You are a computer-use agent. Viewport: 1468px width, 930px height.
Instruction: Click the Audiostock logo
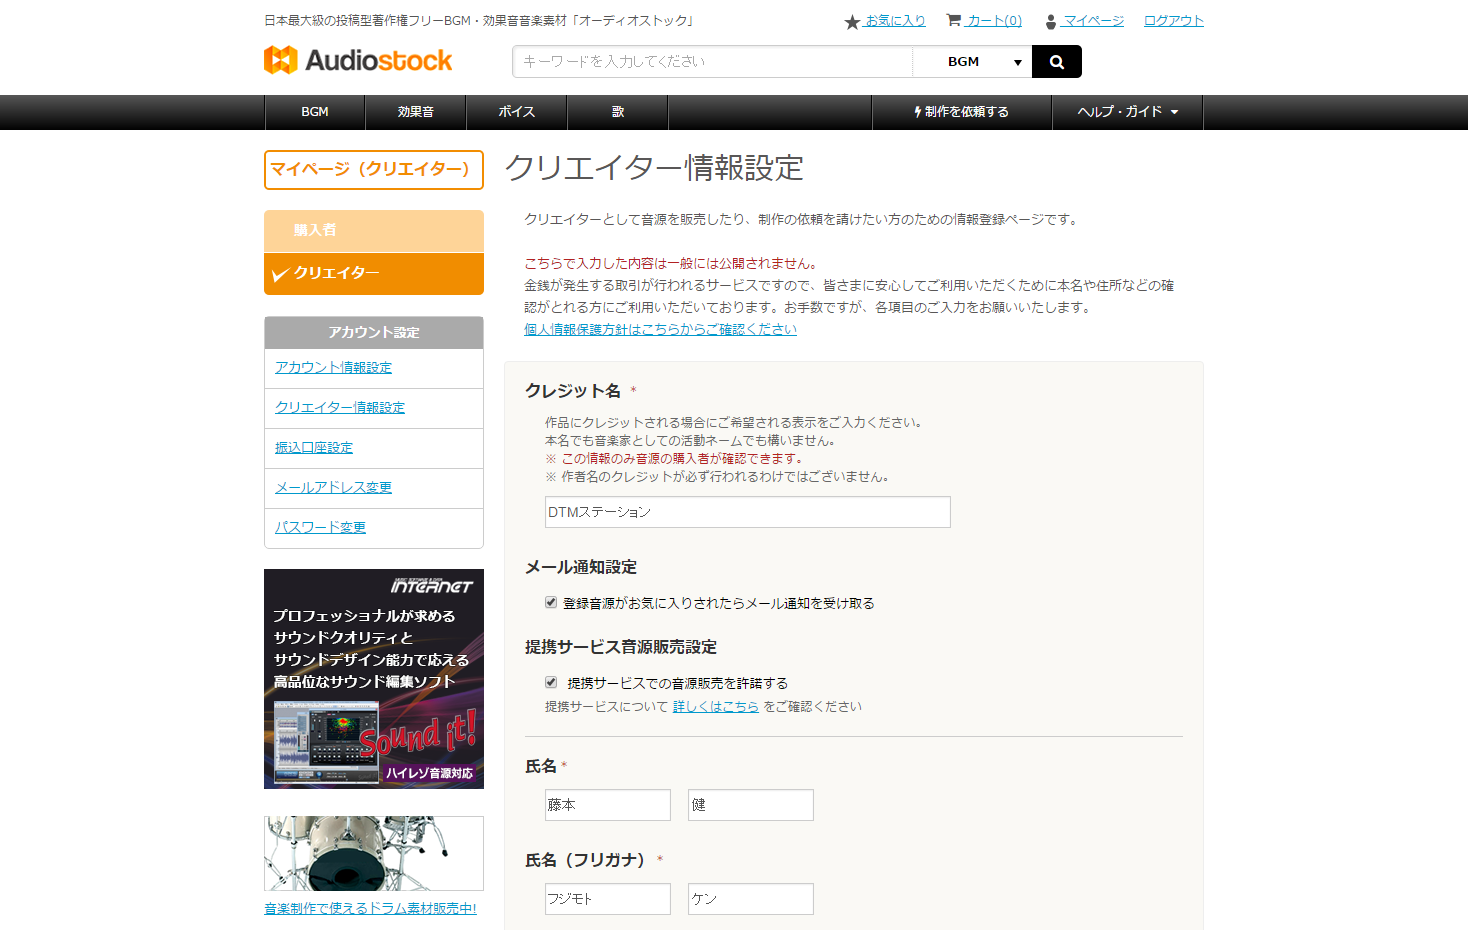(358, 60)
